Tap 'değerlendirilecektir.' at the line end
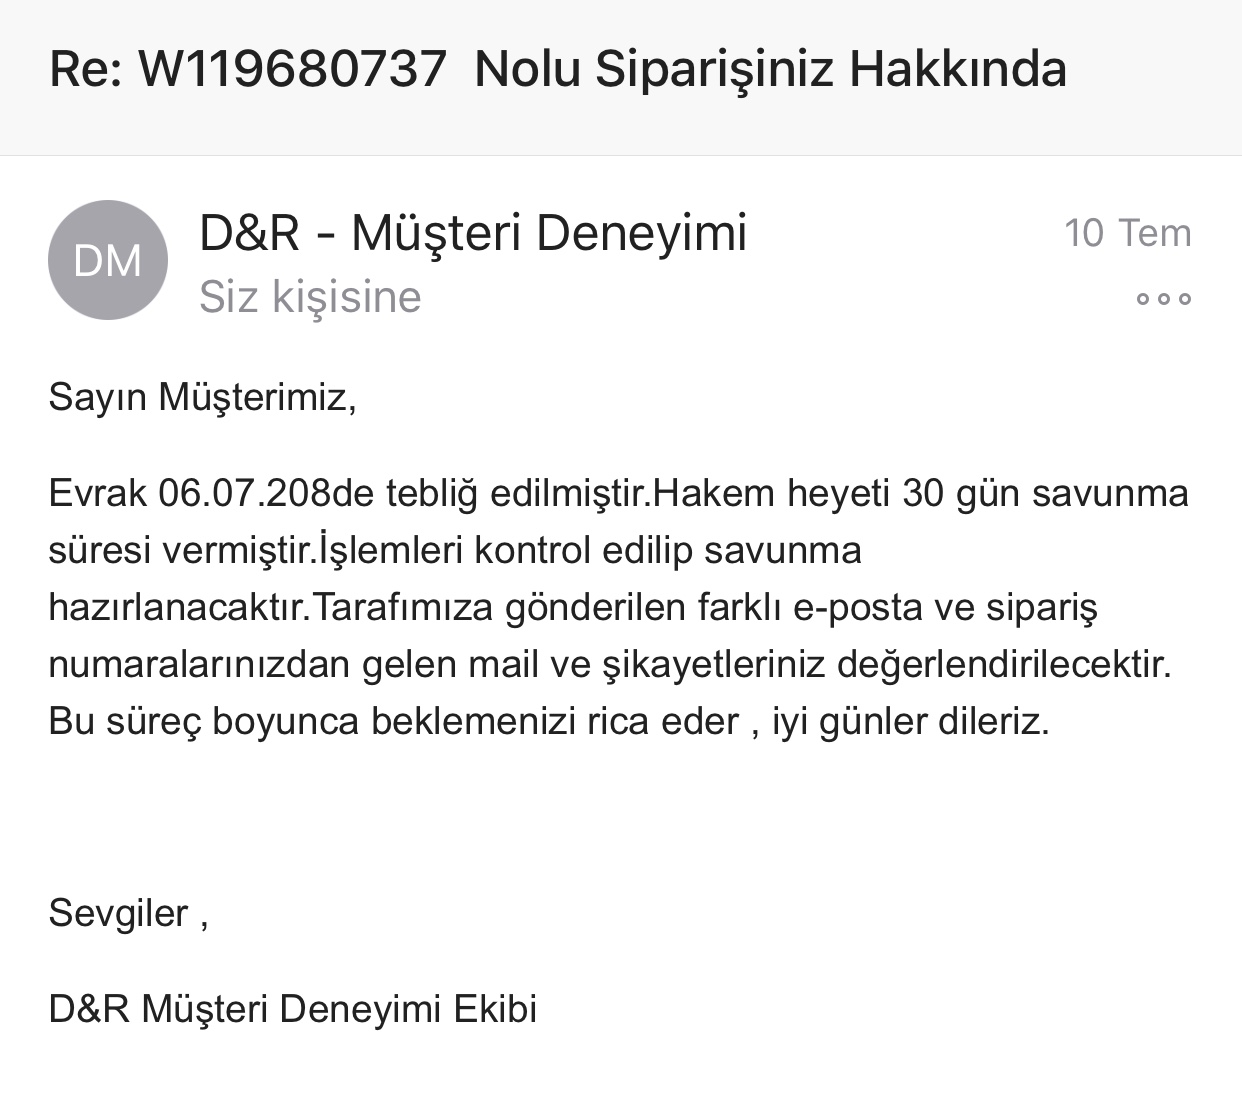Screen dimensions: 1242x1102 pyautogui.click(x=1005, y=665)
